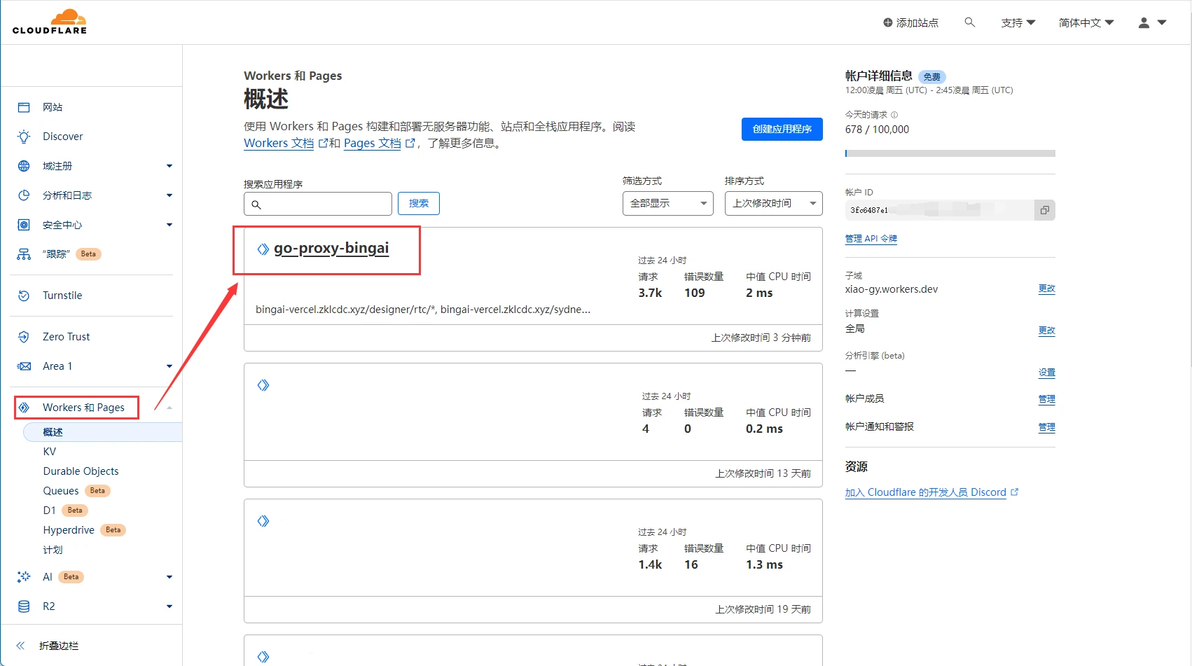This screenshot has height=666, width=1192.
Task: Click the Change link for compute setting
Action: point(1047,331)
